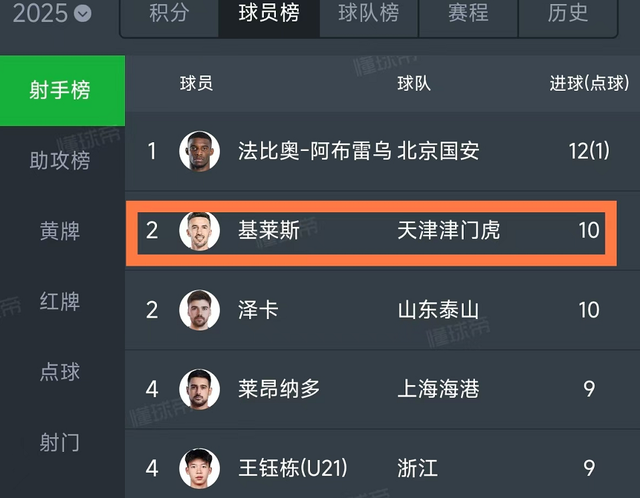Image resolution: width=640 pixels, height=498 pixels.
Task: Open the 北京国安 team link
Action: point(438,151)
